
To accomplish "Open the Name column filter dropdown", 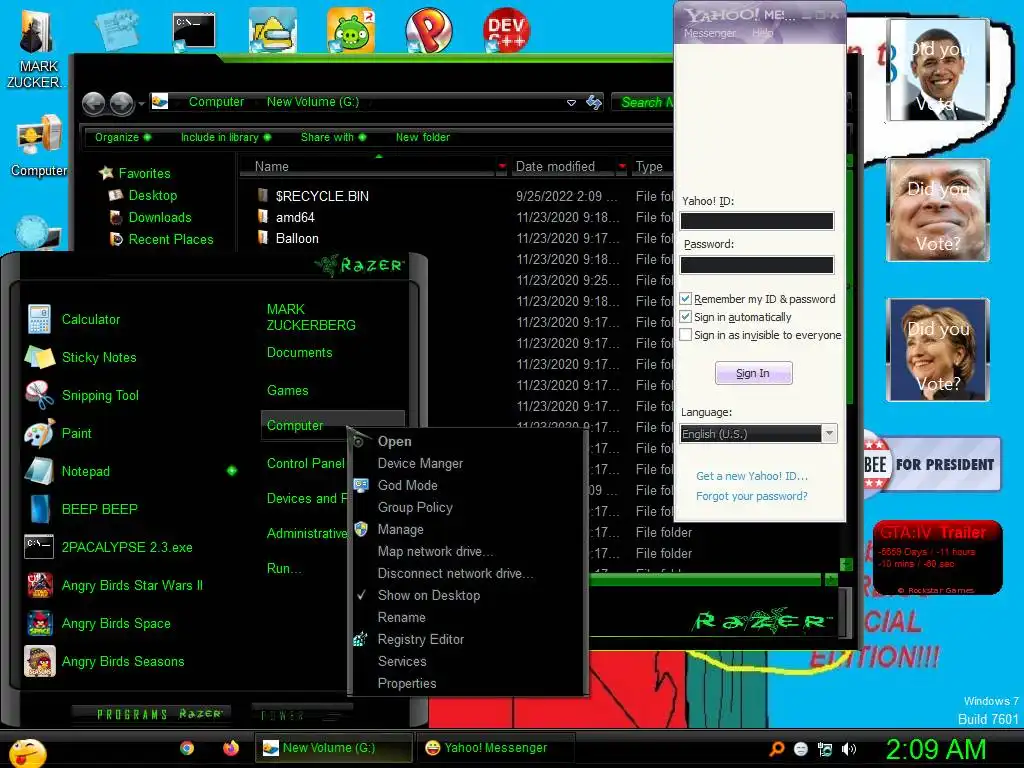I will [502, 167].
